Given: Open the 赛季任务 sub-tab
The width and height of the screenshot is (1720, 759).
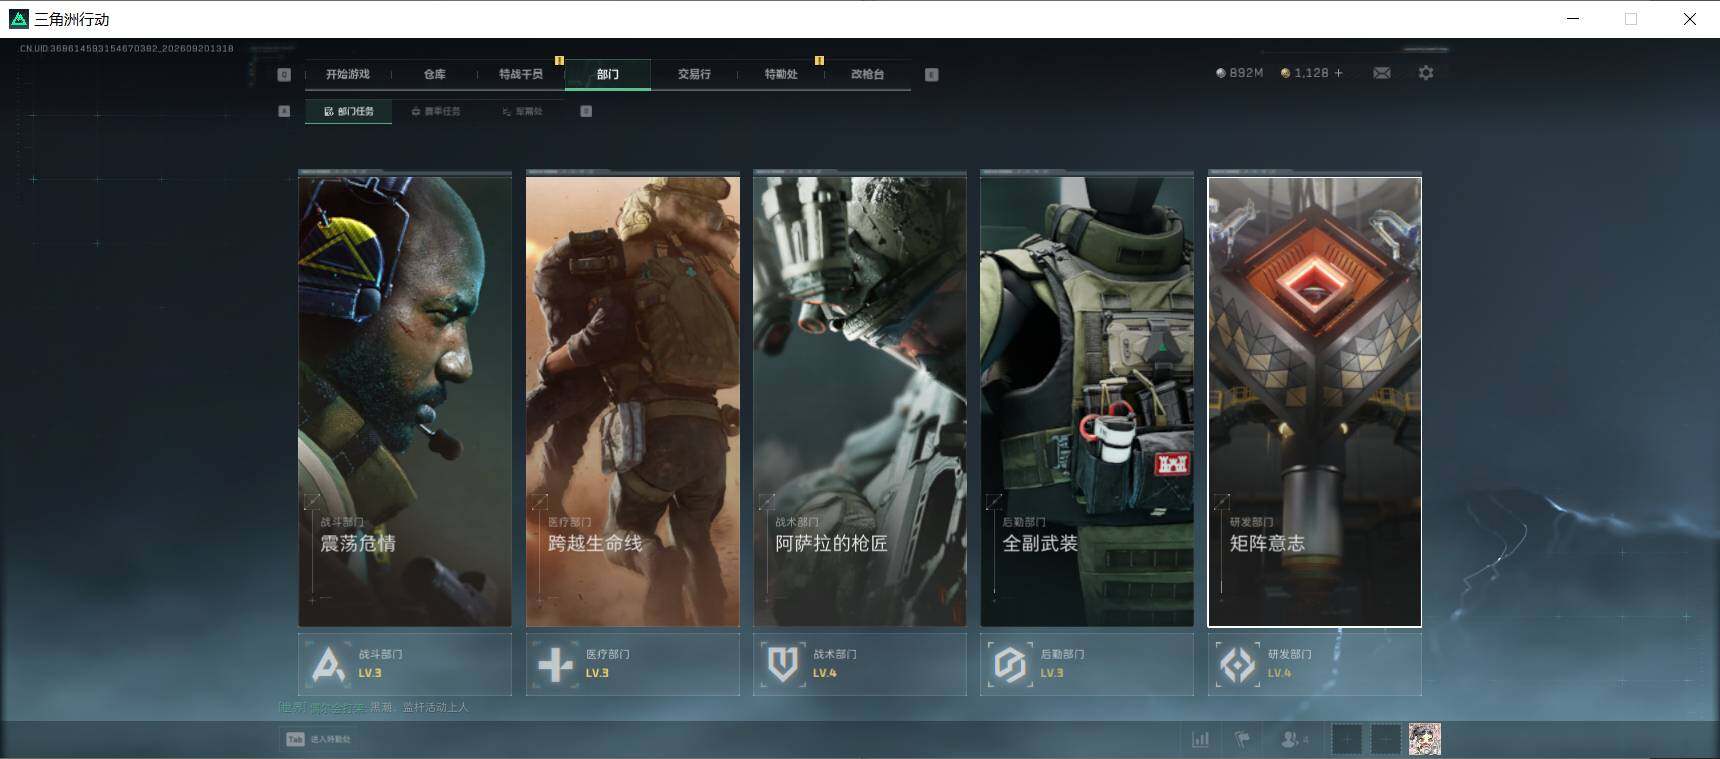Looking at the screenshot, I should click(x=436, y=111).
